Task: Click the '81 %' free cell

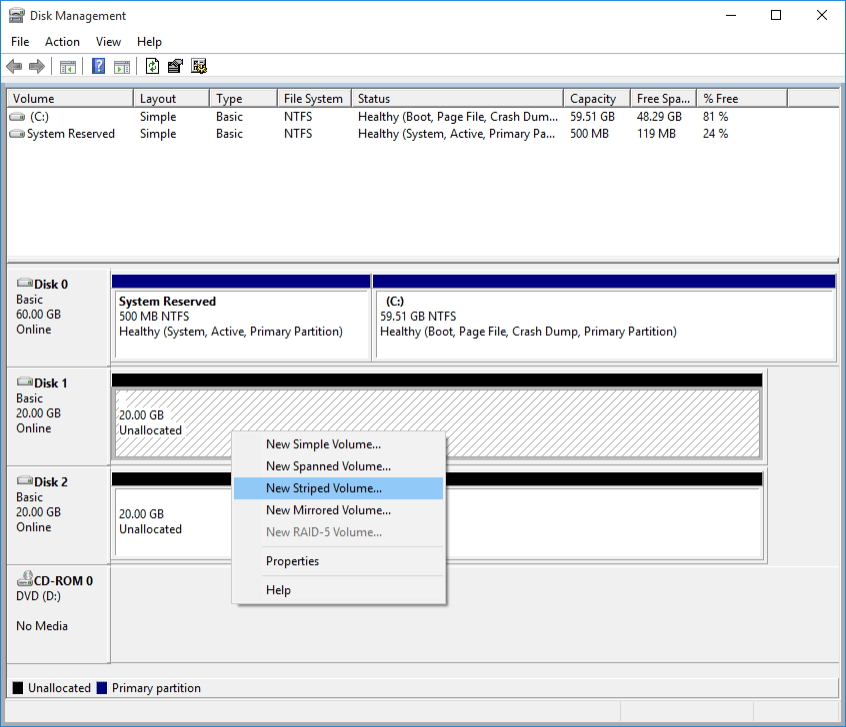Action: point(715,117)
